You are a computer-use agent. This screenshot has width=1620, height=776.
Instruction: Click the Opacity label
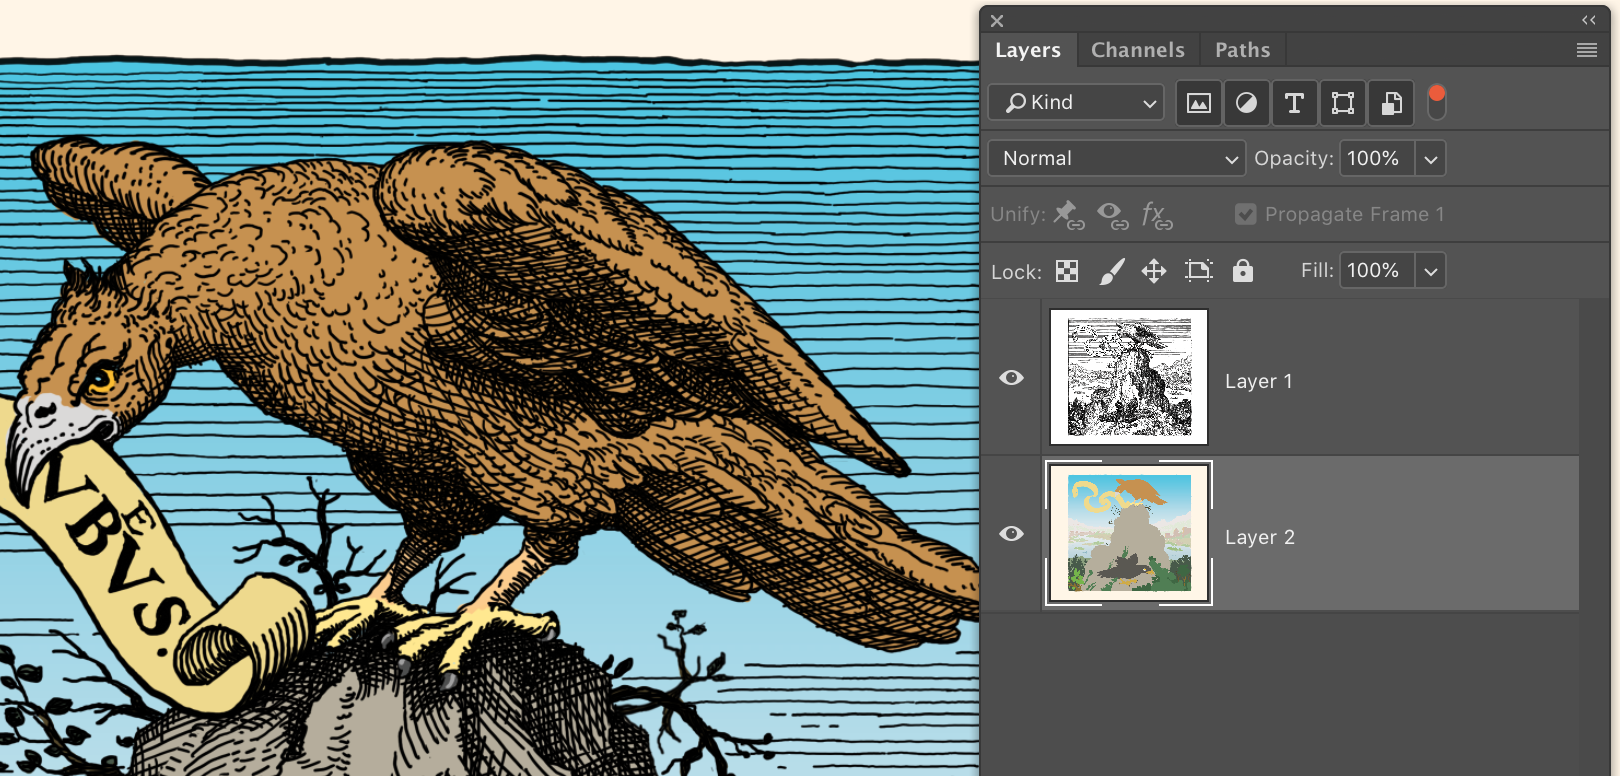click(1294, 158)
